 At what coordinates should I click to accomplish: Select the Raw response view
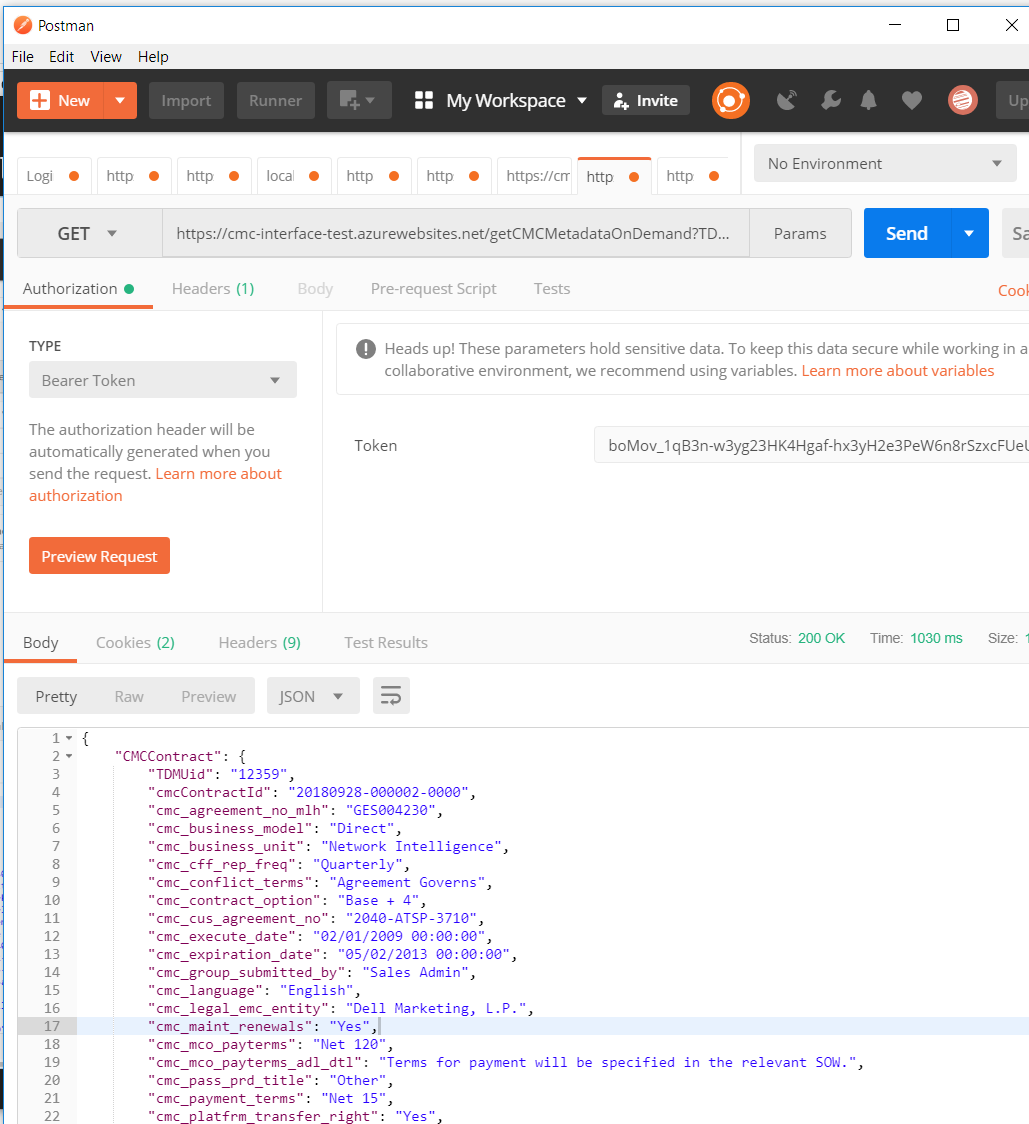tap(129, 696)
